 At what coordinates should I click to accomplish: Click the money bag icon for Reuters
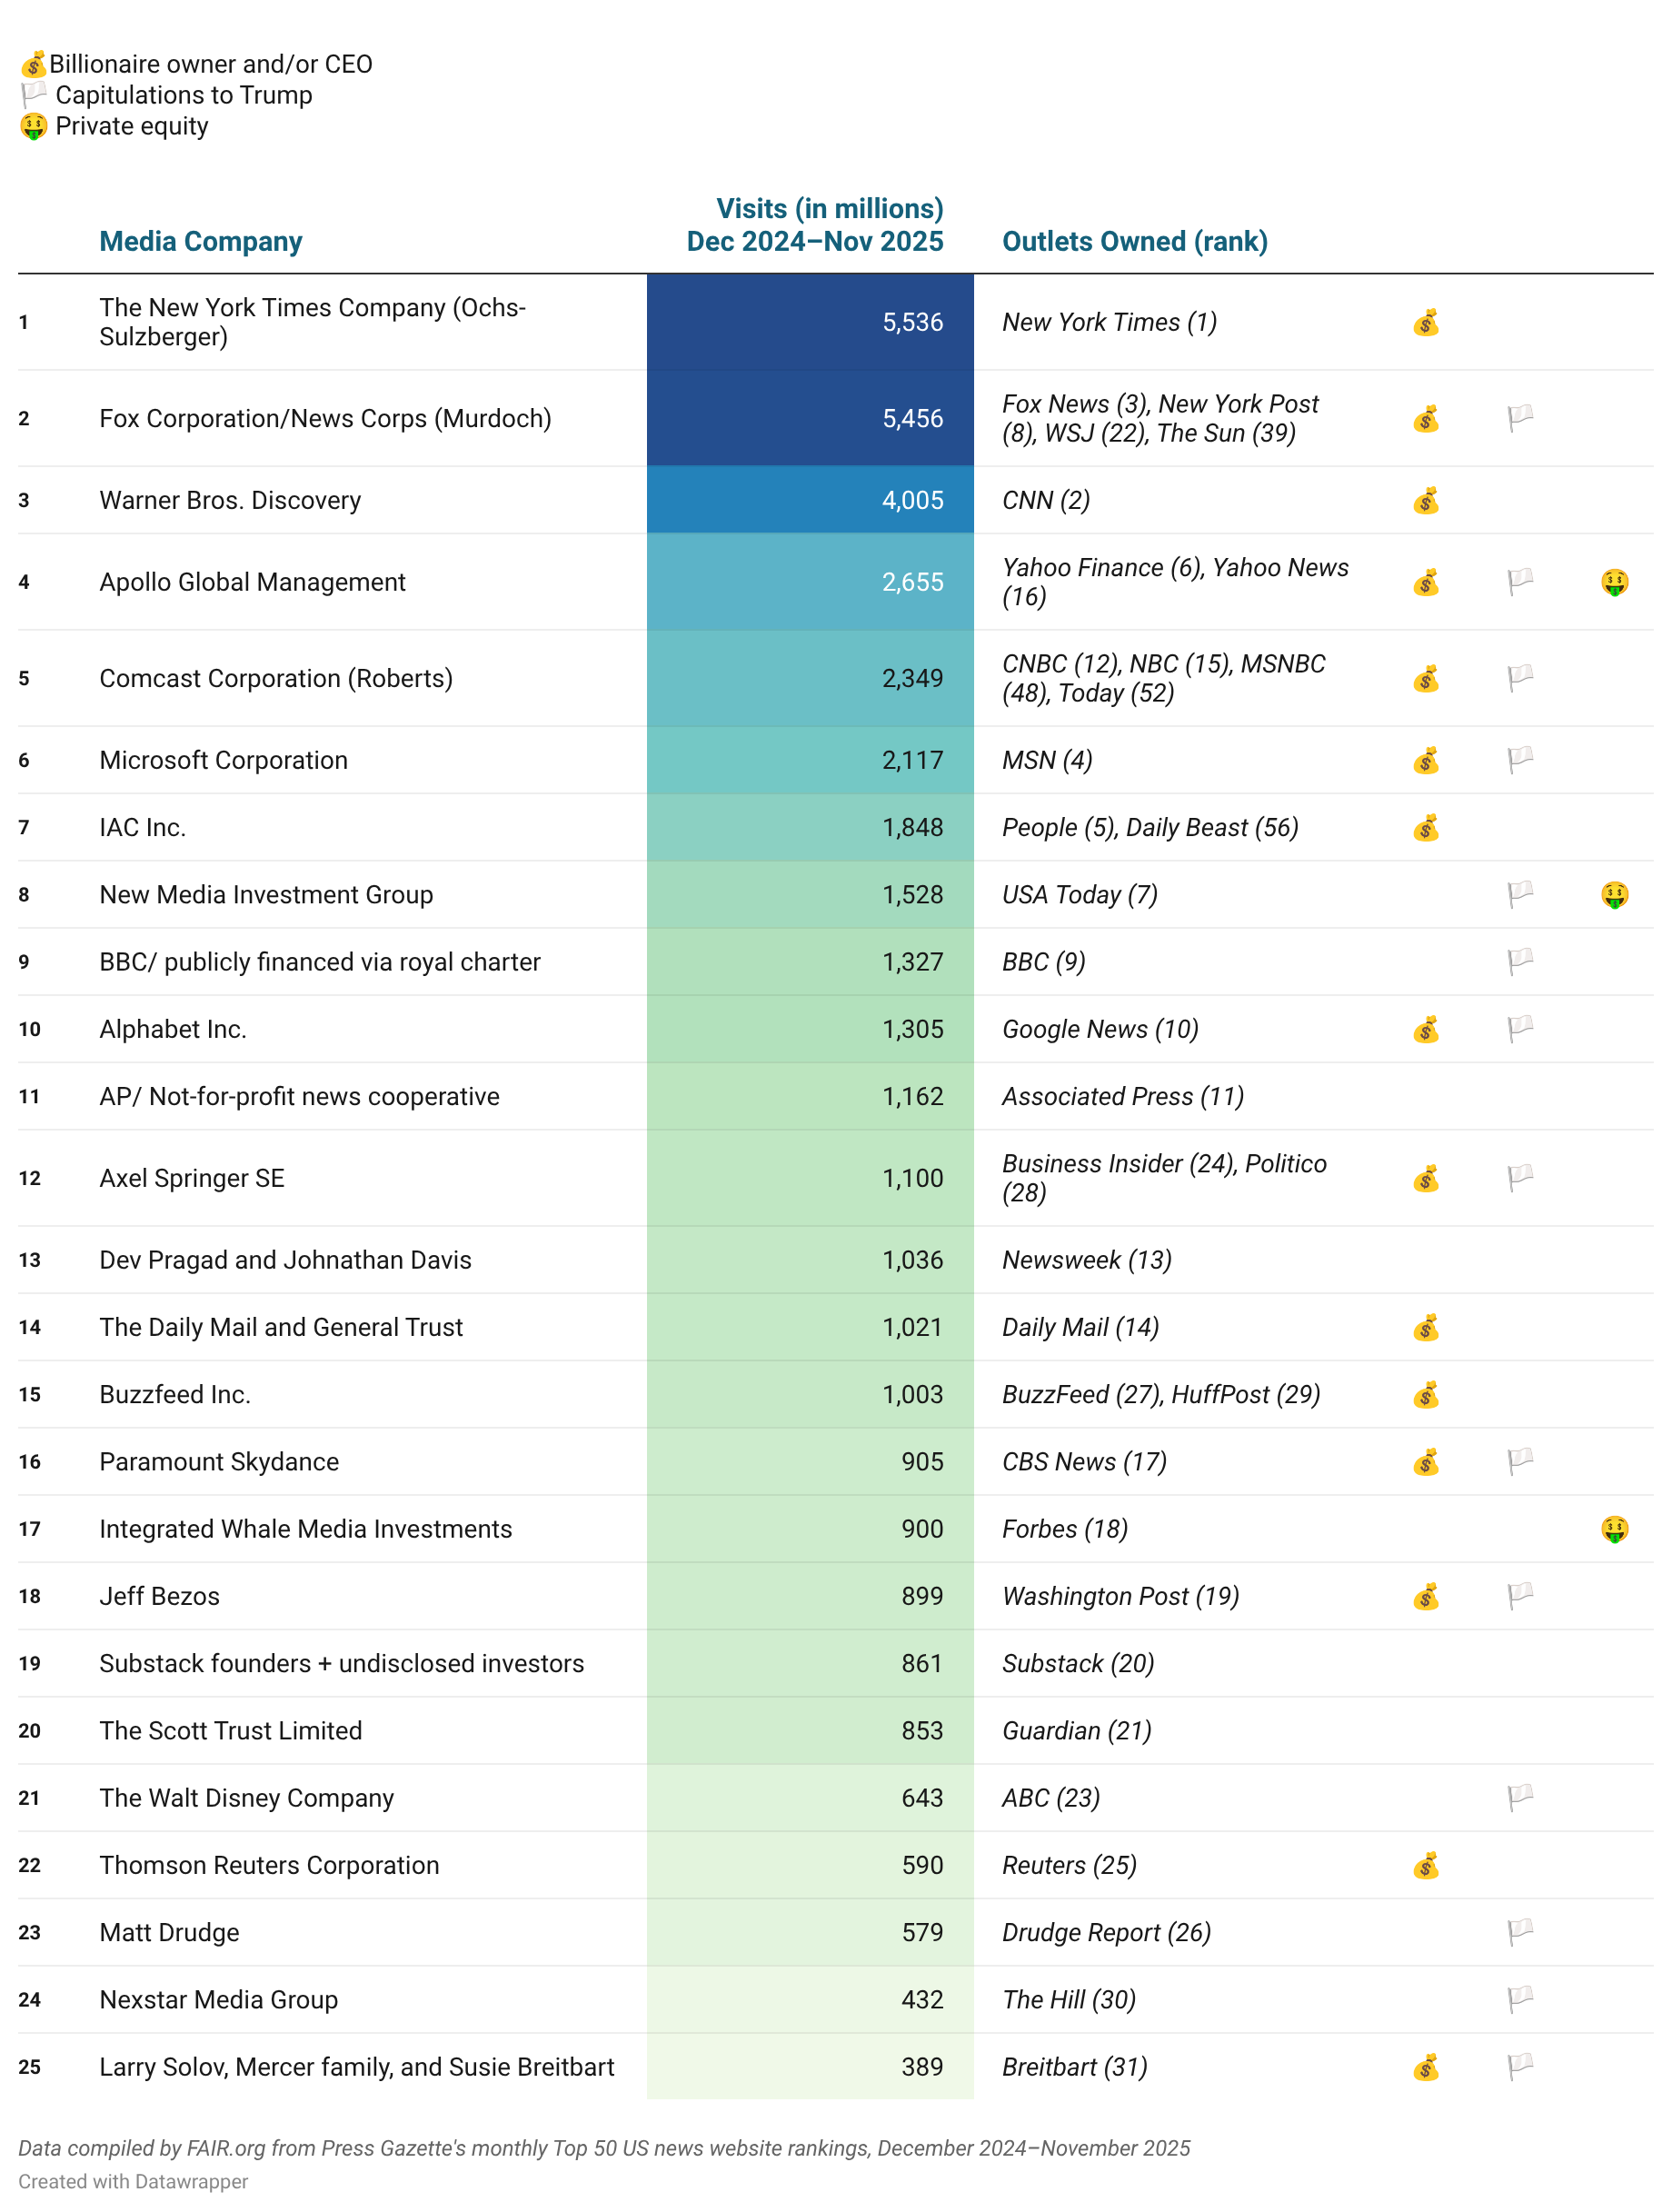(x=1425, y=1865)
